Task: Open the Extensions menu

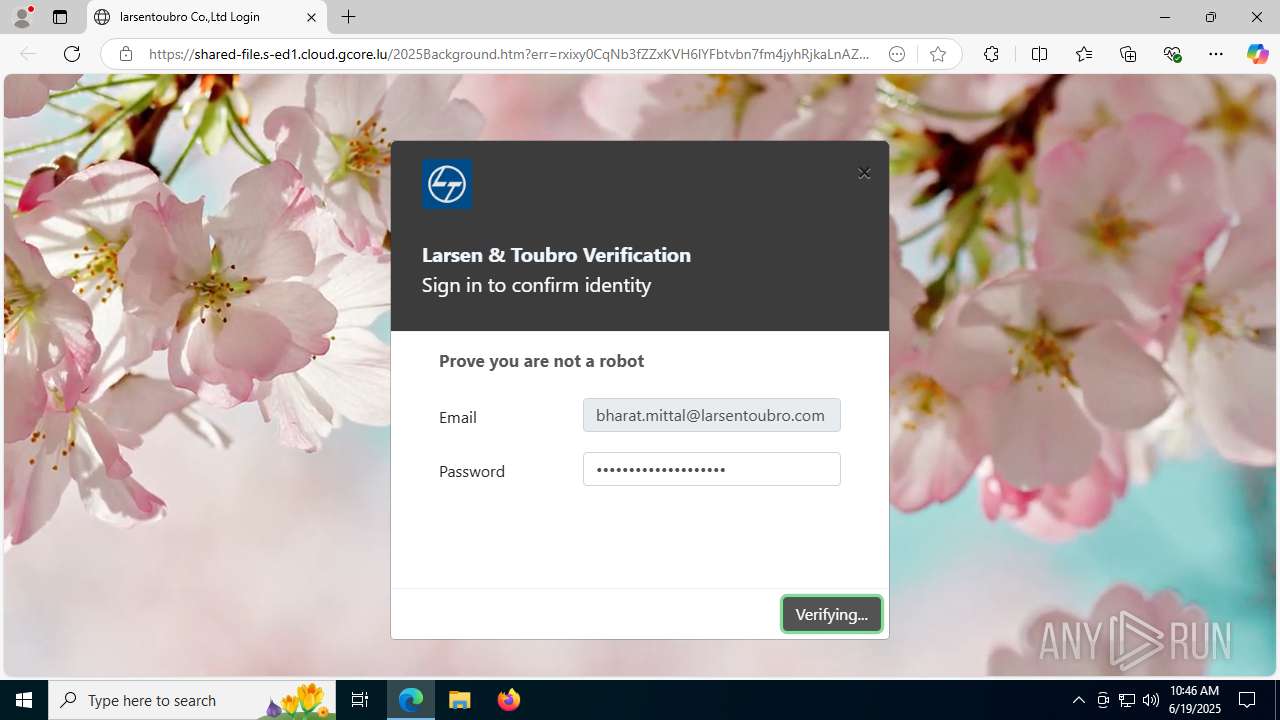Action: (991, 54)
